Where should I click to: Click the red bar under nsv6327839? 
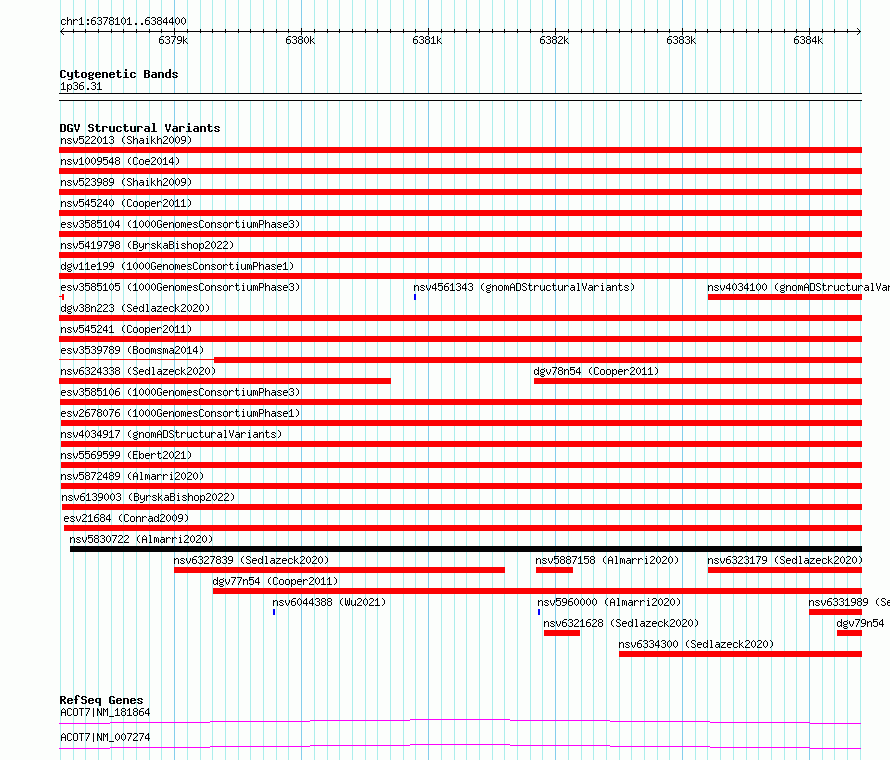coord(339,570)
